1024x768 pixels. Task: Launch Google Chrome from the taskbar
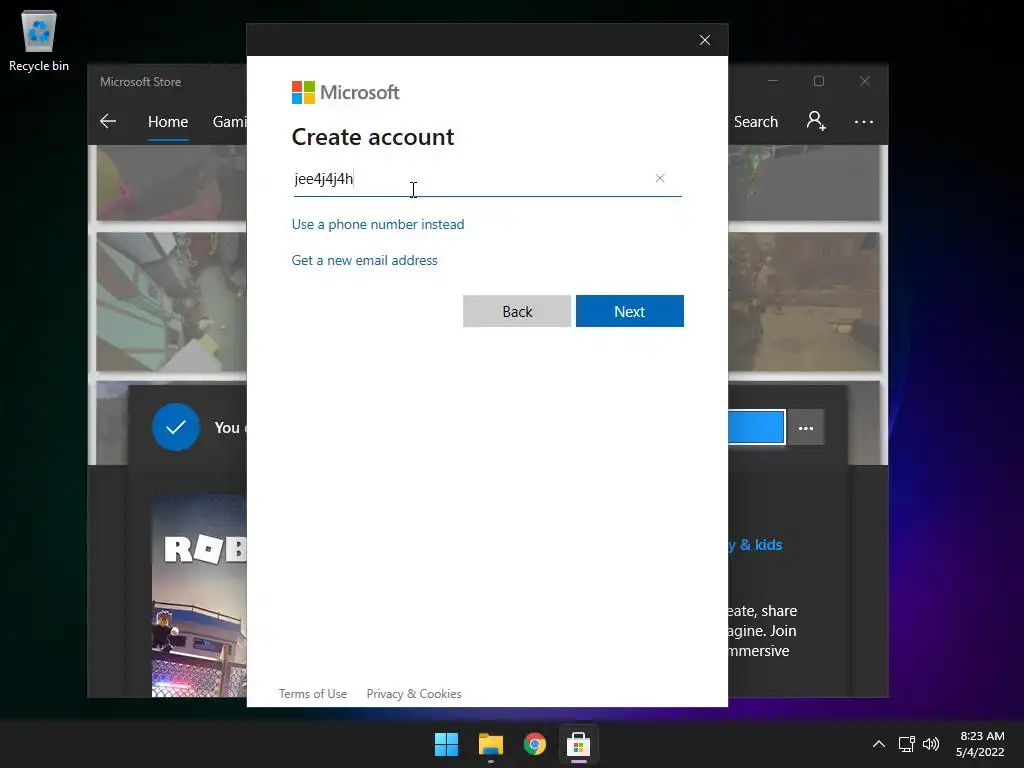(535, 744)
